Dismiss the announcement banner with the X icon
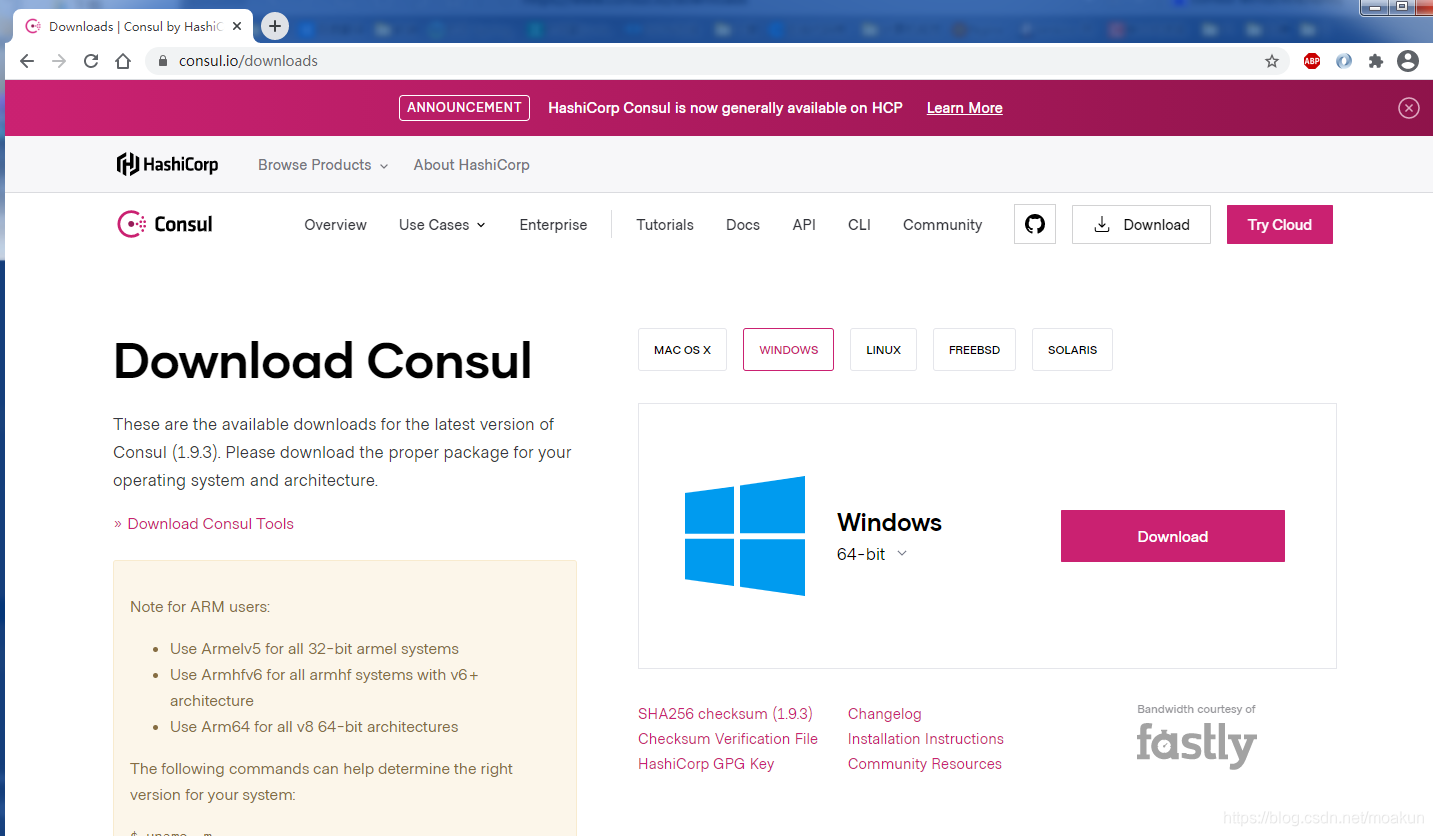 [x=1409, y=108]
